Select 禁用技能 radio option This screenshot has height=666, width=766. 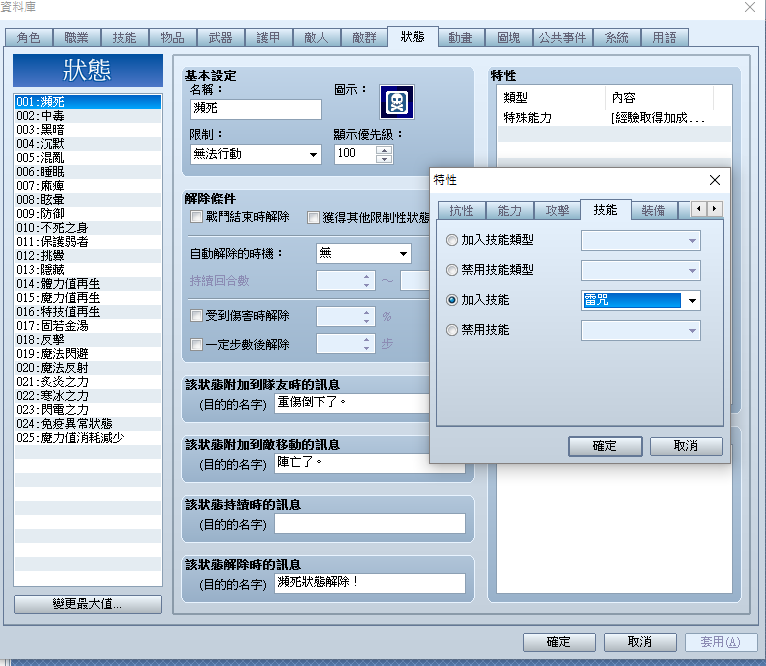click(x=452, y=330)
